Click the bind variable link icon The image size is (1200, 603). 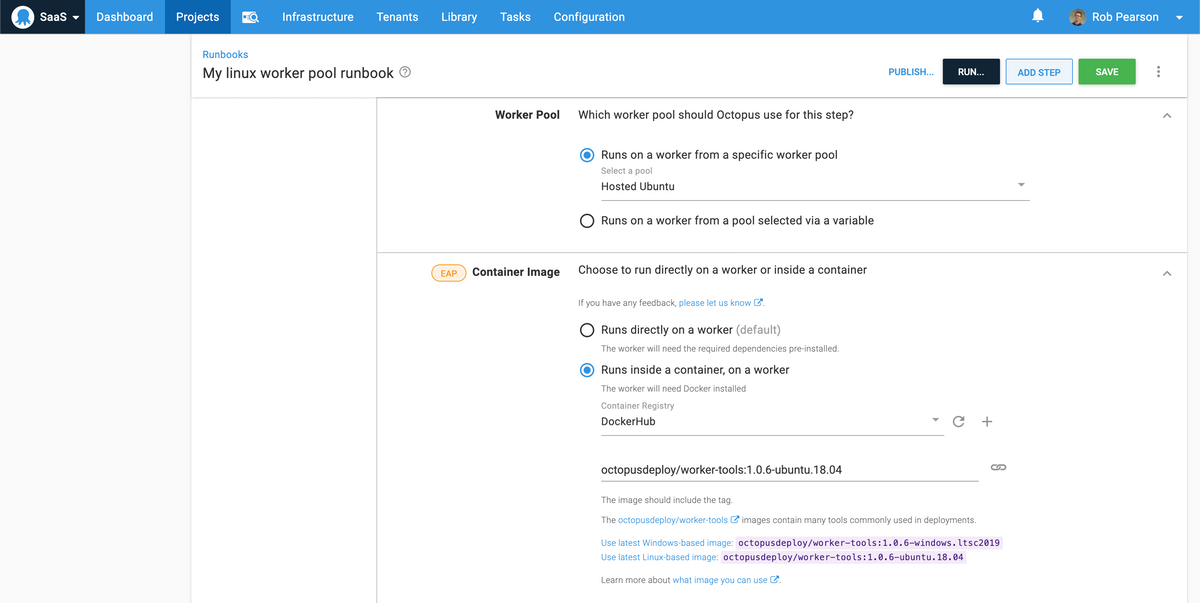coord(998,468)
